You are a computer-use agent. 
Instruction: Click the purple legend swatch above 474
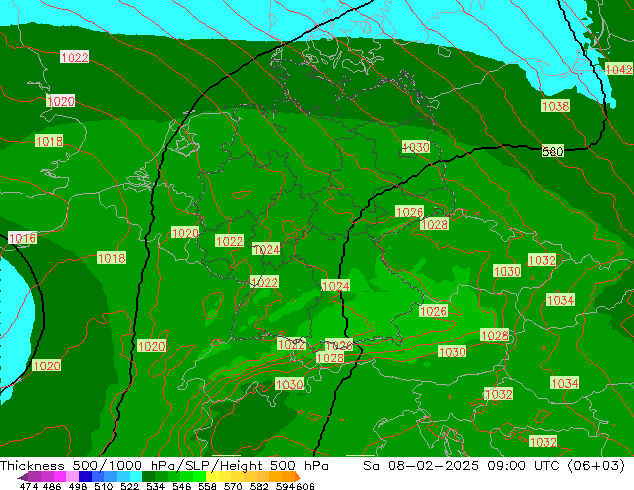click(34, 477)
